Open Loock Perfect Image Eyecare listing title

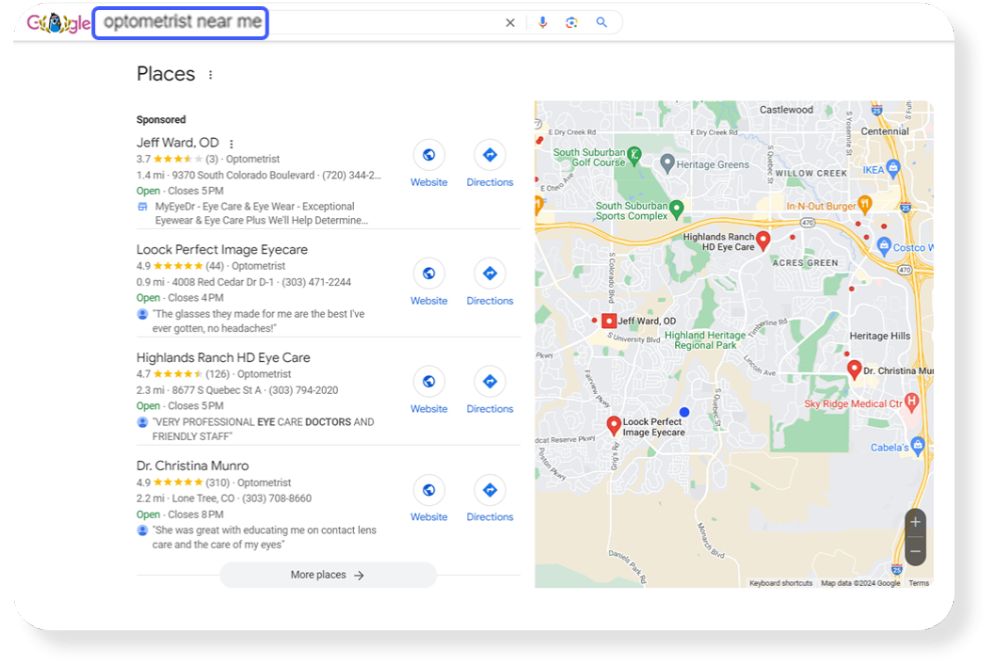222,249
